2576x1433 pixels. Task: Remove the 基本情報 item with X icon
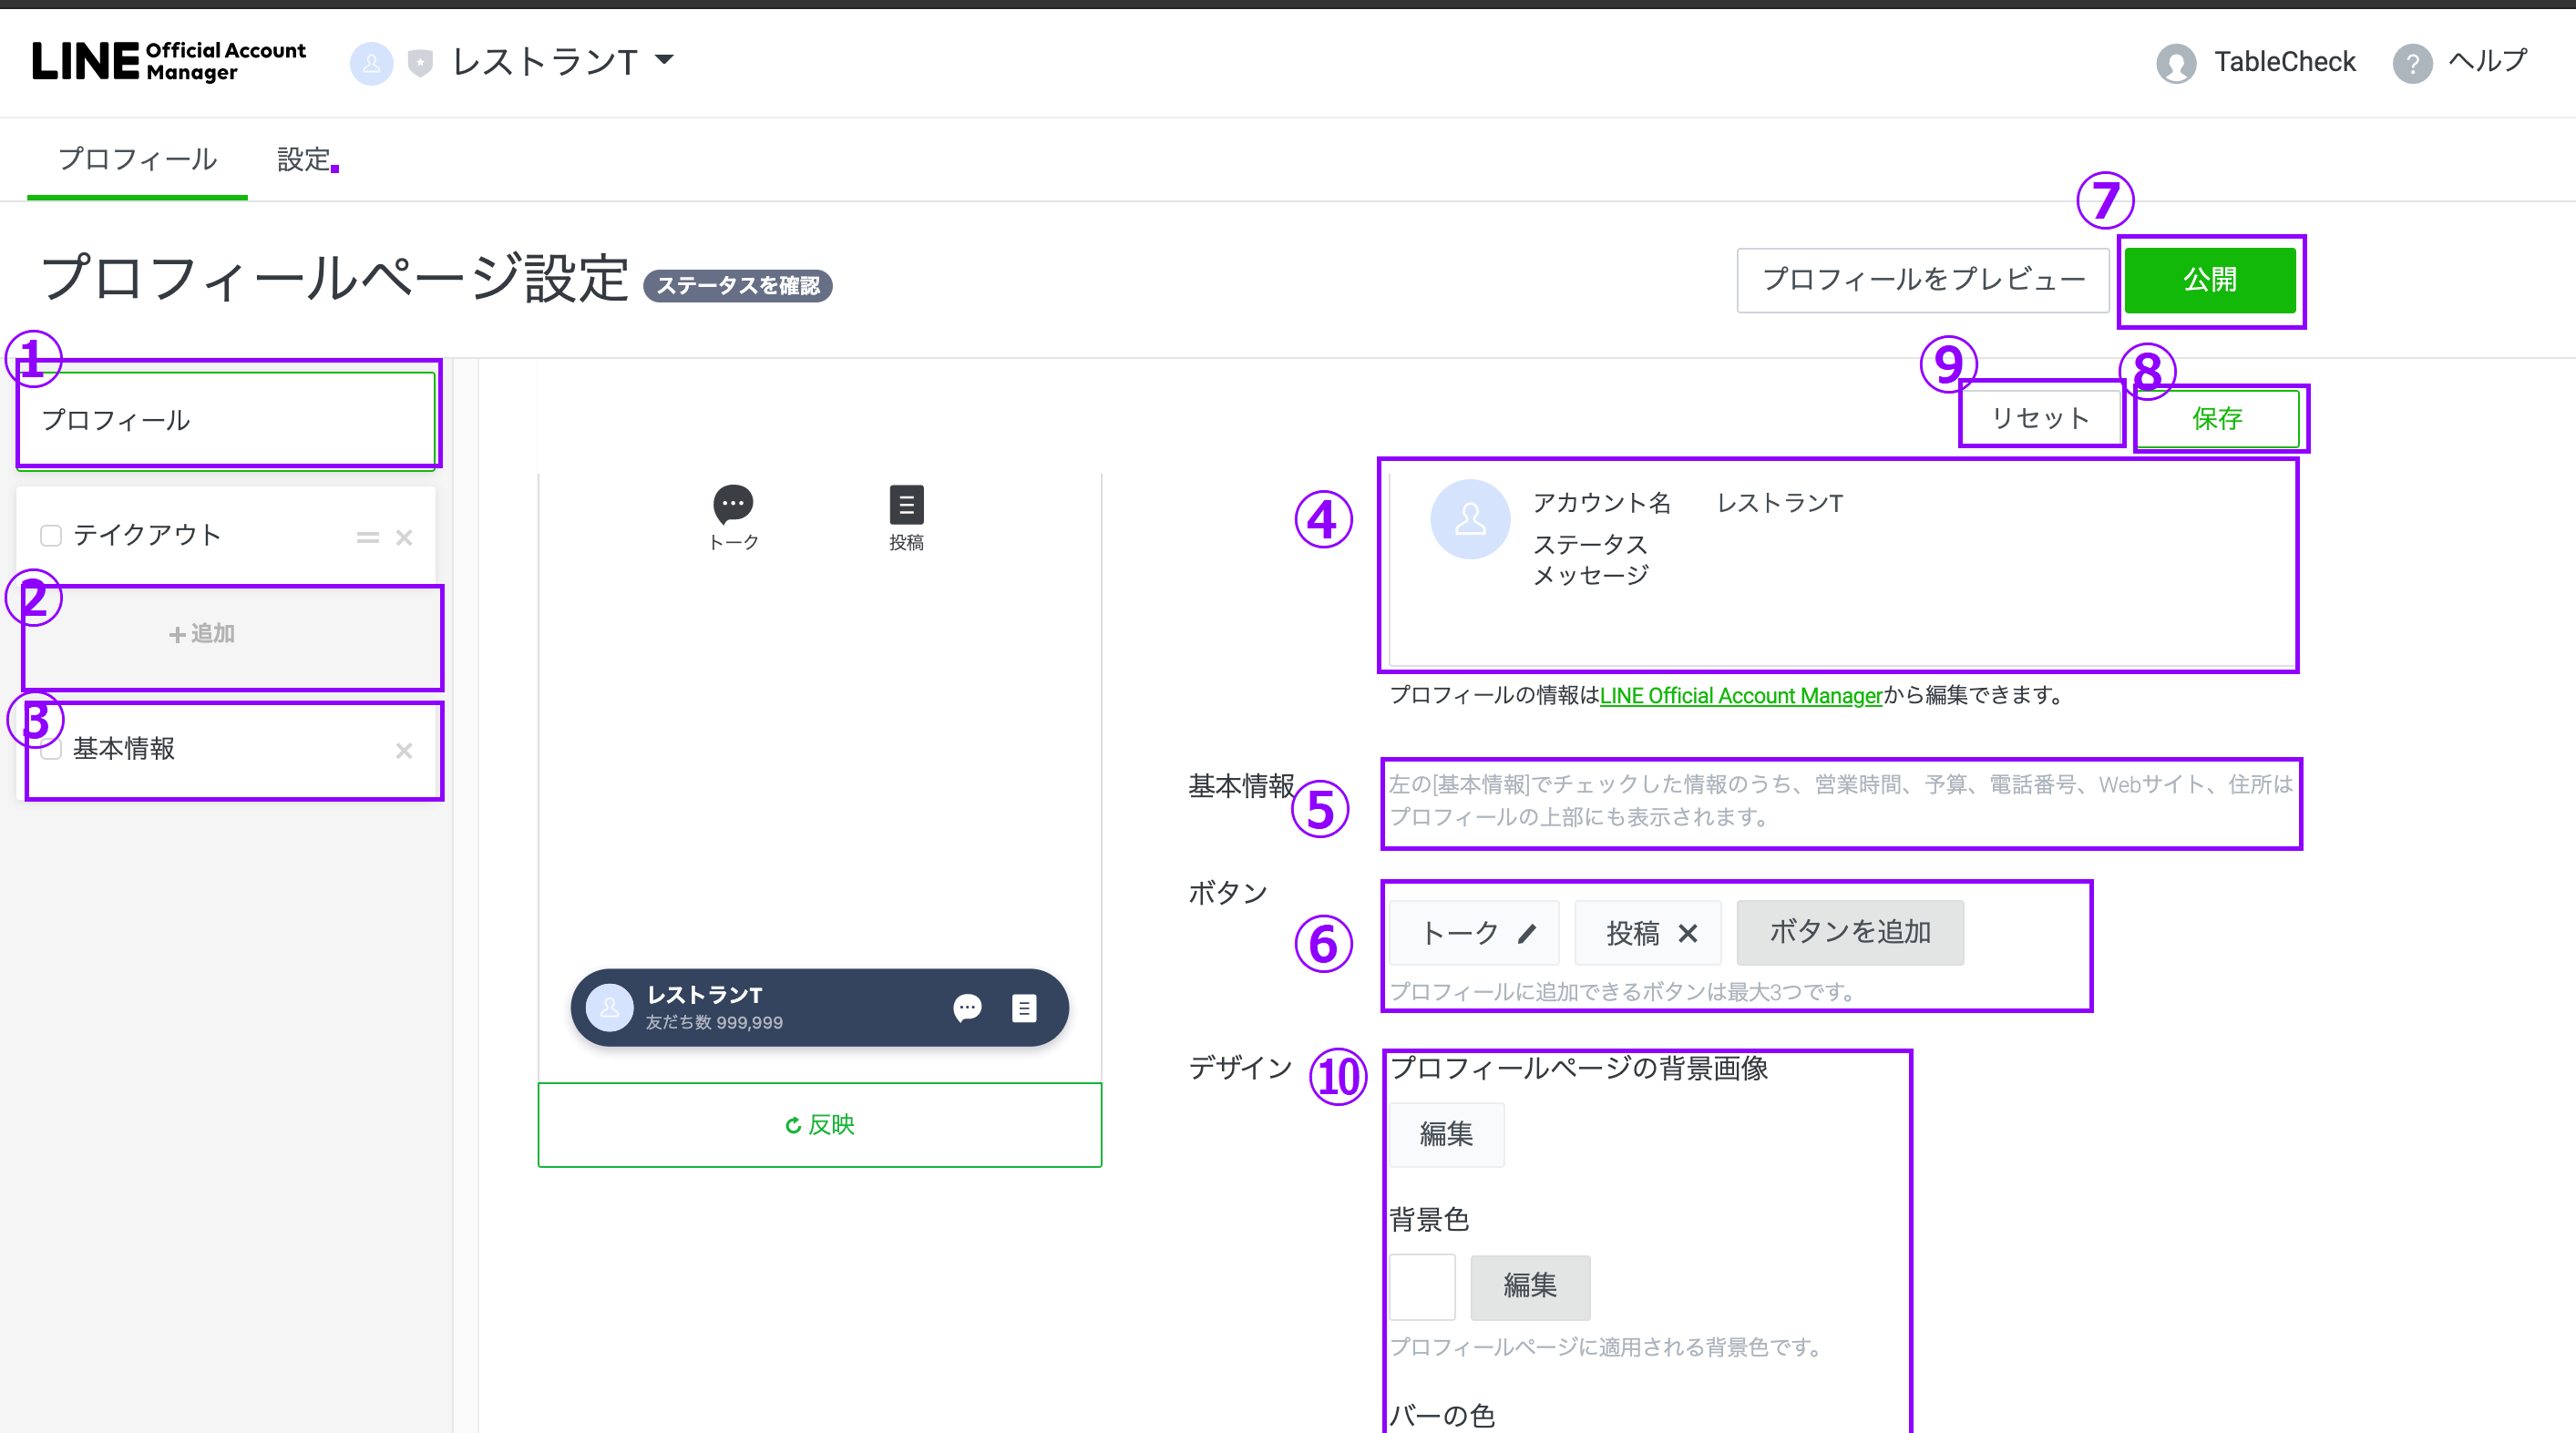point(404,751)
